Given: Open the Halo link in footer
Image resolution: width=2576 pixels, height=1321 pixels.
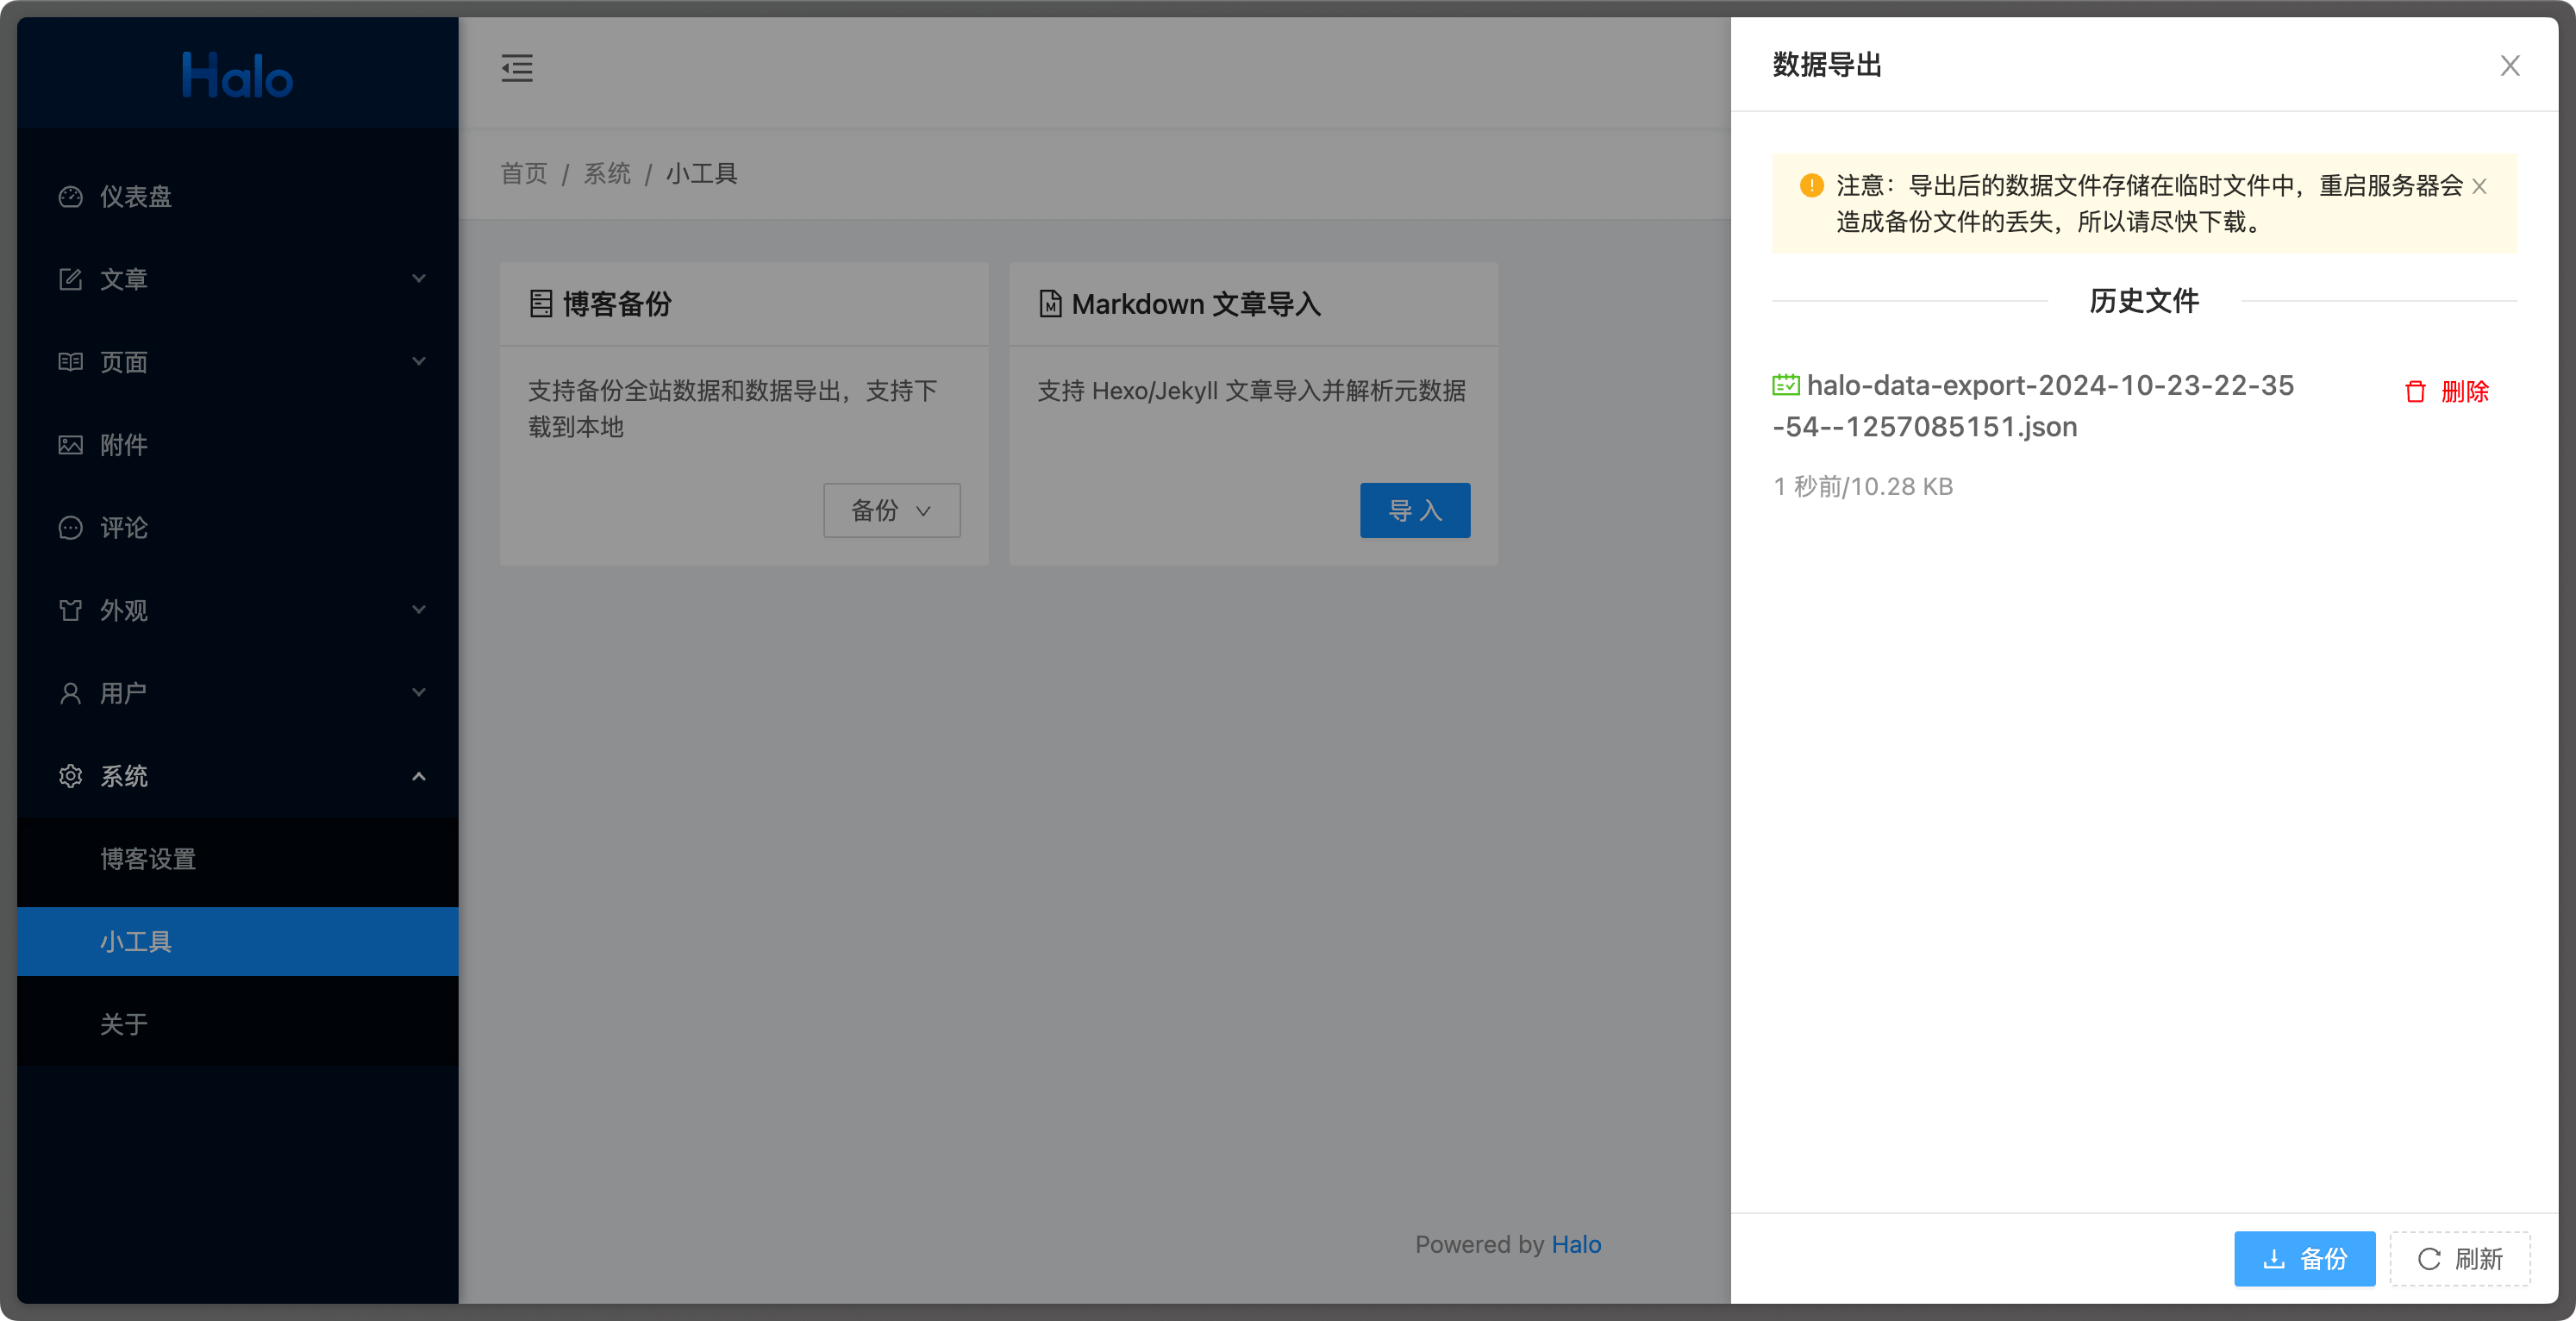Looking at the screenshot, I should [x=1576, y=1245].
